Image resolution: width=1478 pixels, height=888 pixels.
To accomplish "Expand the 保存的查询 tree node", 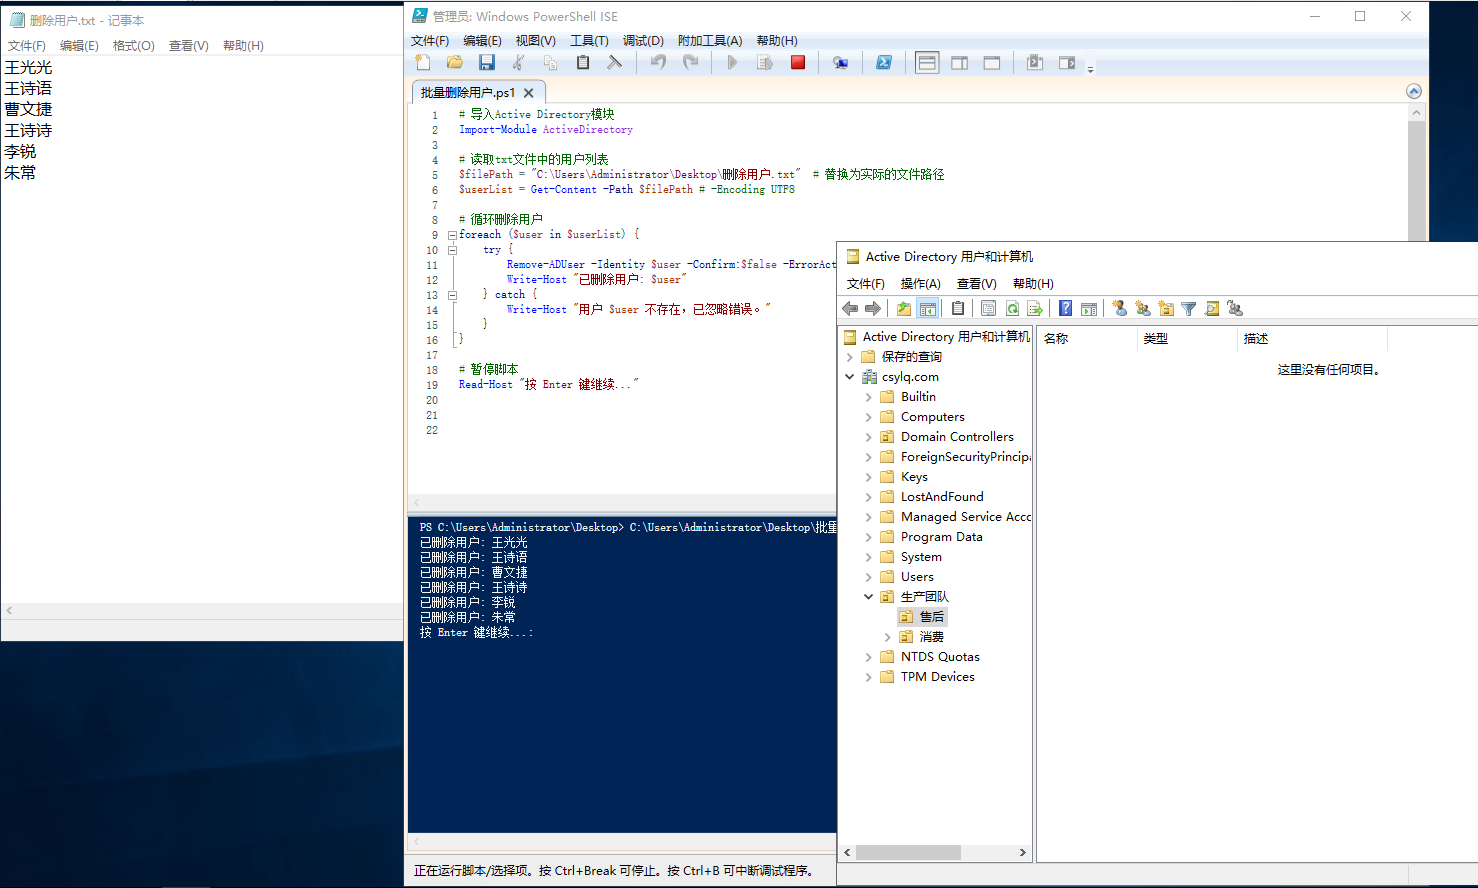I will [850, 357].
